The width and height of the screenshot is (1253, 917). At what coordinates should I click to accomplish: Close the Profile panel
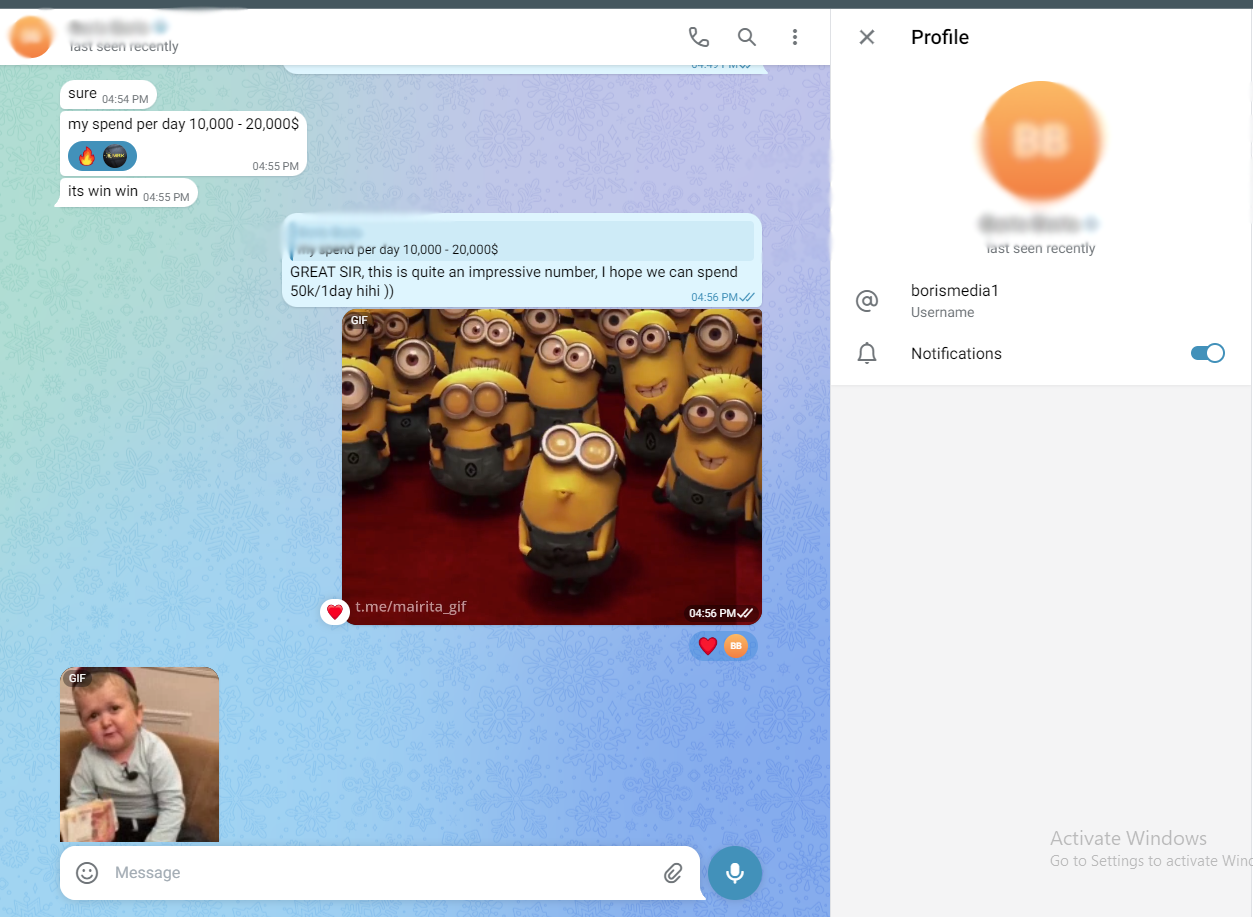coord(867,37)
